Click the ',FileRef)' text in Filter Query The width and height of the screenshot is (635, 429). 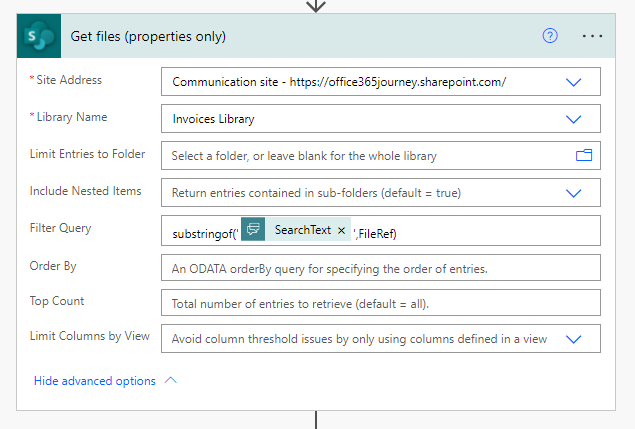pyautogui.click(x=375, y=234)
